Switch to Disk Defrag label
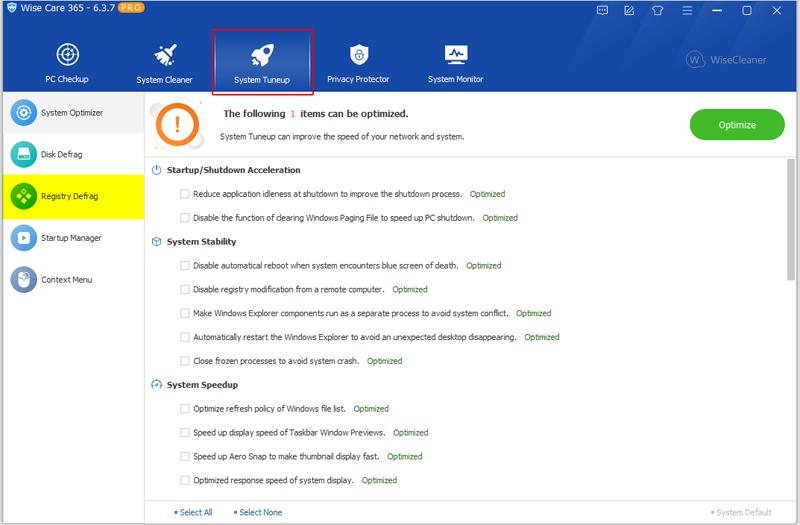 (62, 155)
